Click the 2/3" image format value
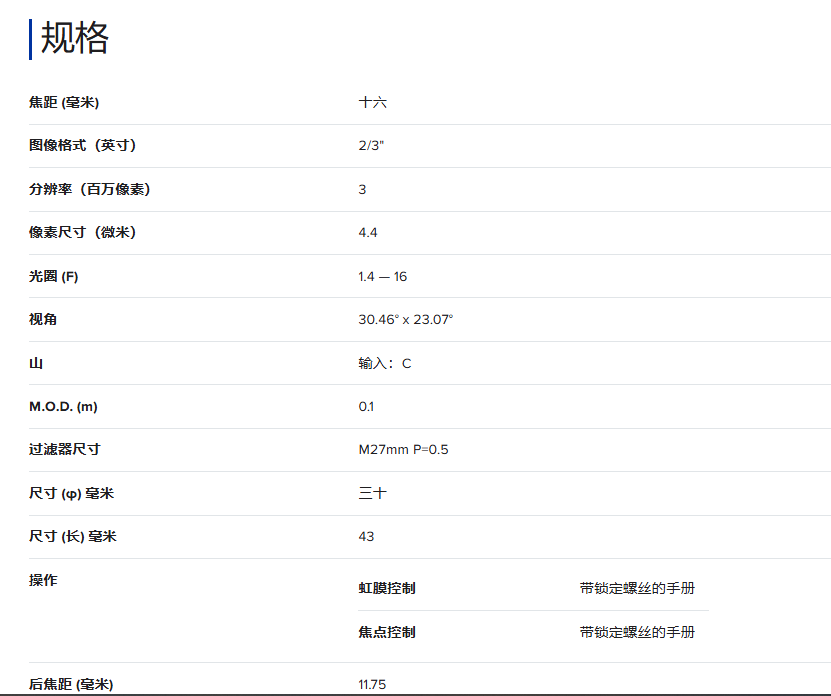The height and width of the screenshot is (696, 831). coord(371,146)
